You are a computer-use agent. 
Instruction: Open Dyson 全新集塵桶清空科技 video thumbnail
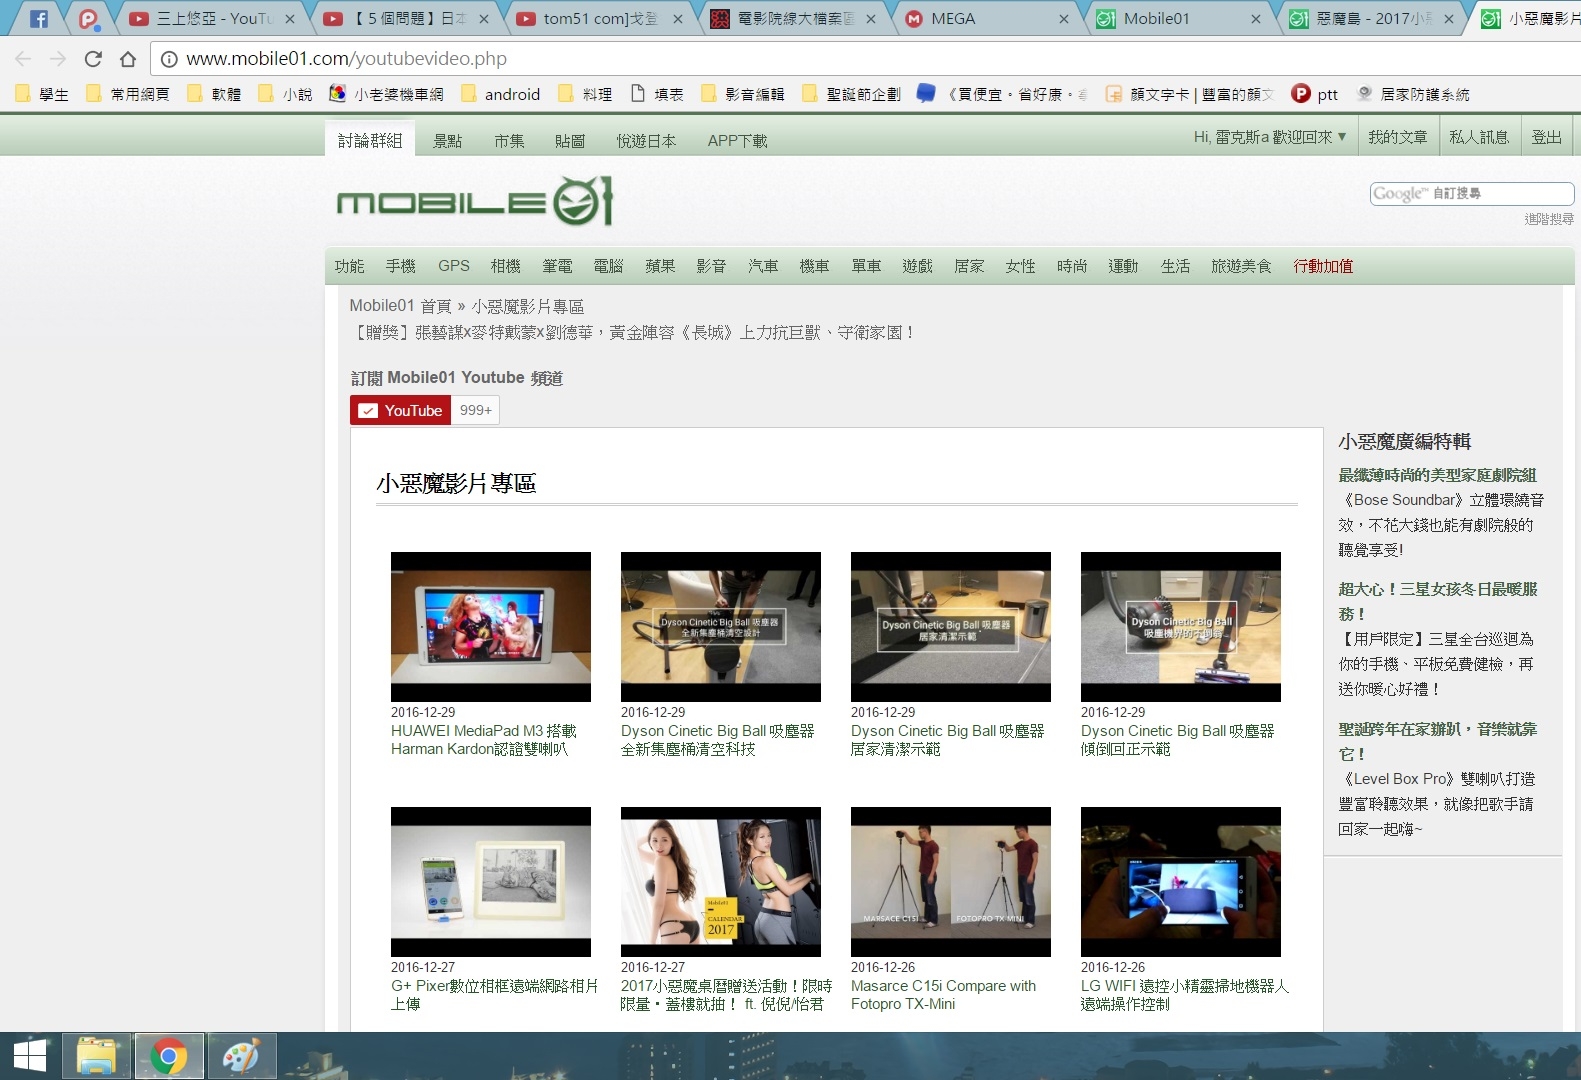(721, 627)
